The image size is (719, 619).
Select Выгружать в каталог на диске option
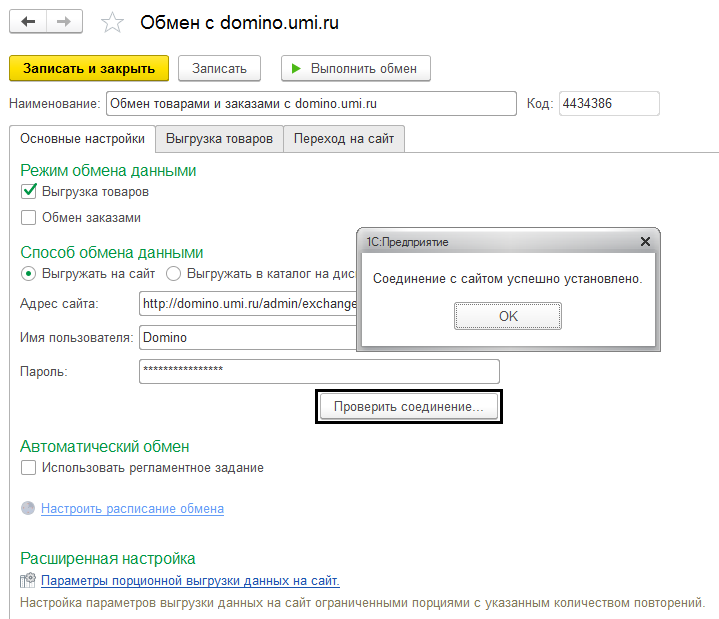pos(174,272)
